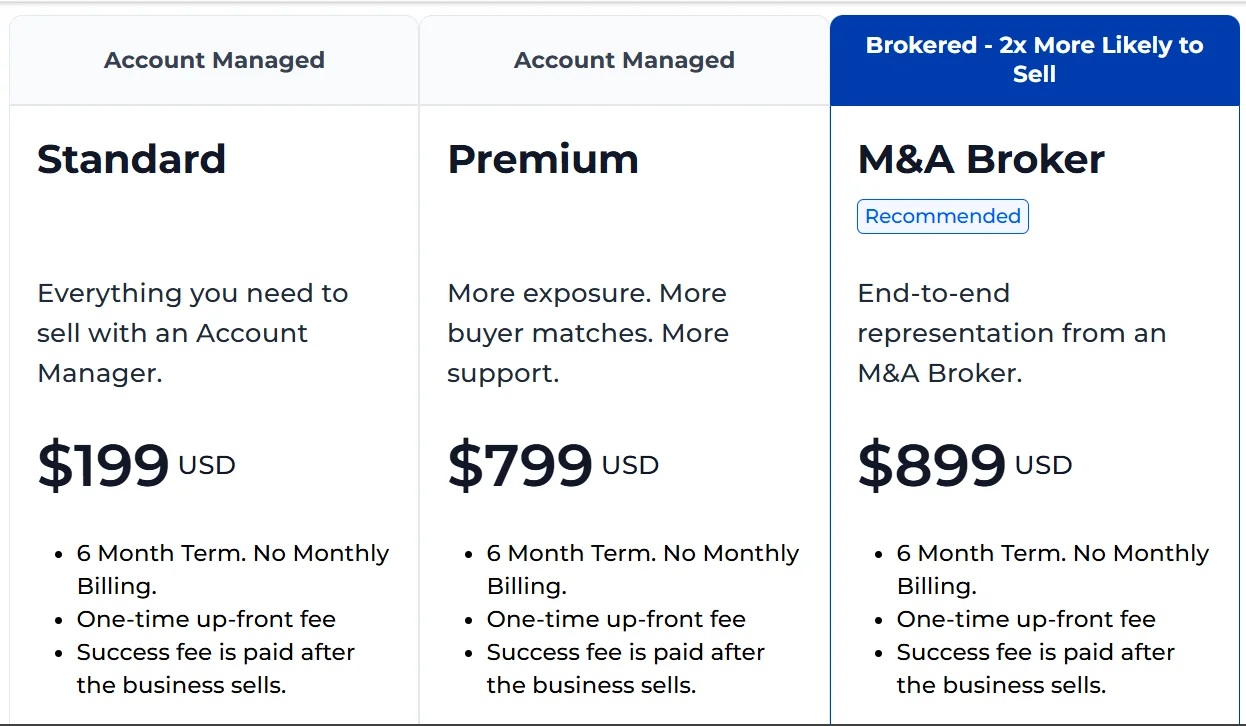Click the Account Managed header above Standard
Viewport: 1246px width, 726px height.
(x=214, y=60)
